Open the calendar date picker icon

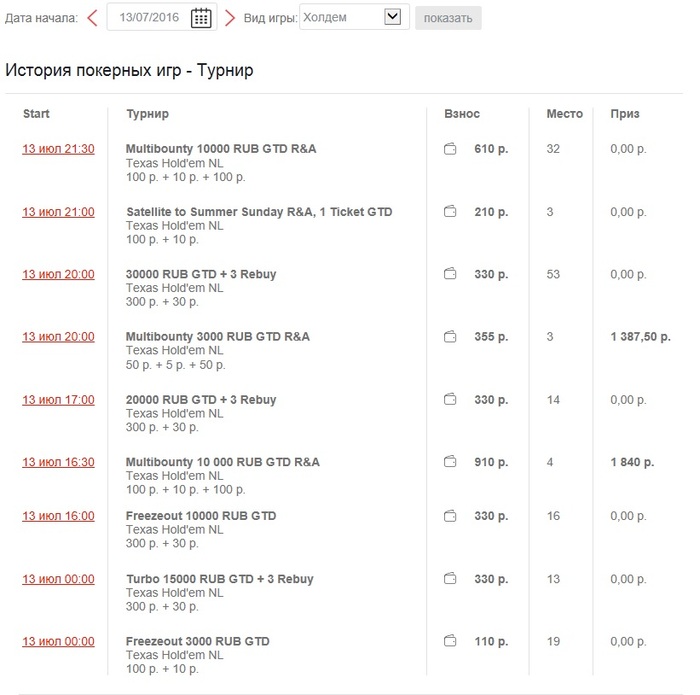201,18
